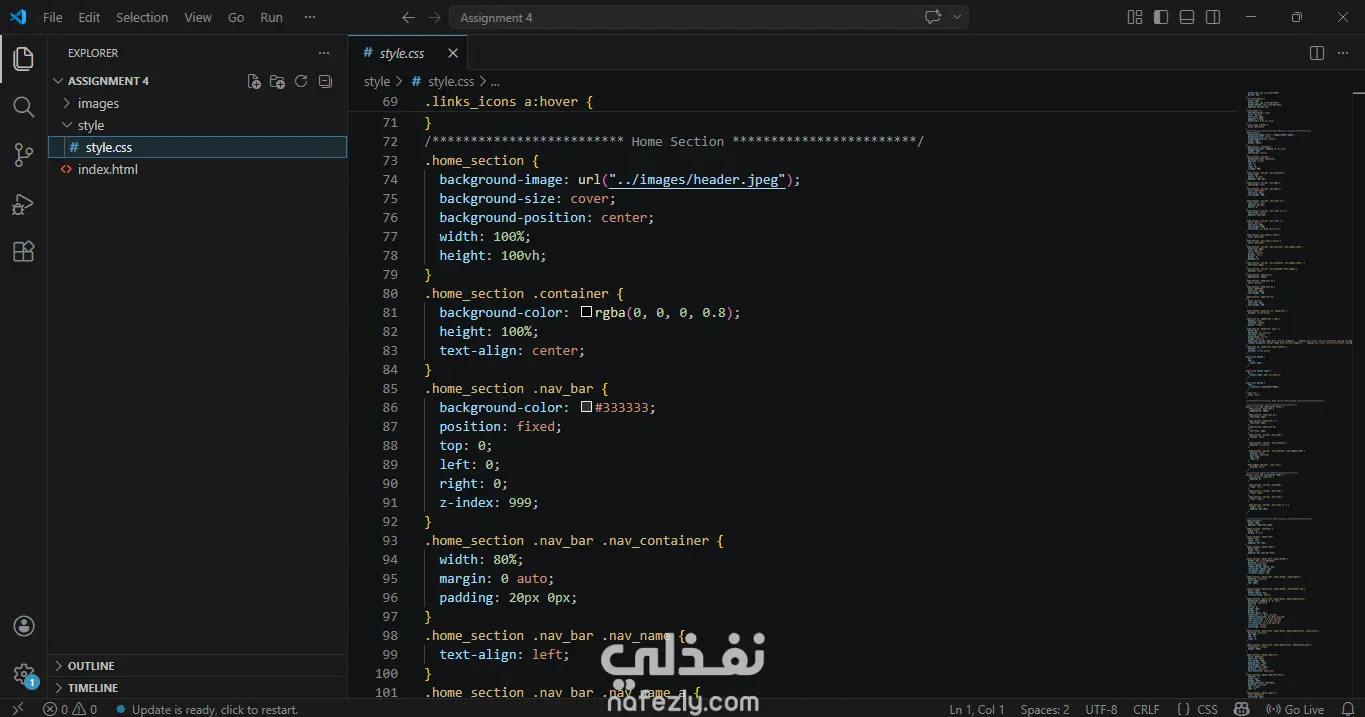1365x717 pixels.
Task: Split the editor to the right
Action: (1317, 53)
